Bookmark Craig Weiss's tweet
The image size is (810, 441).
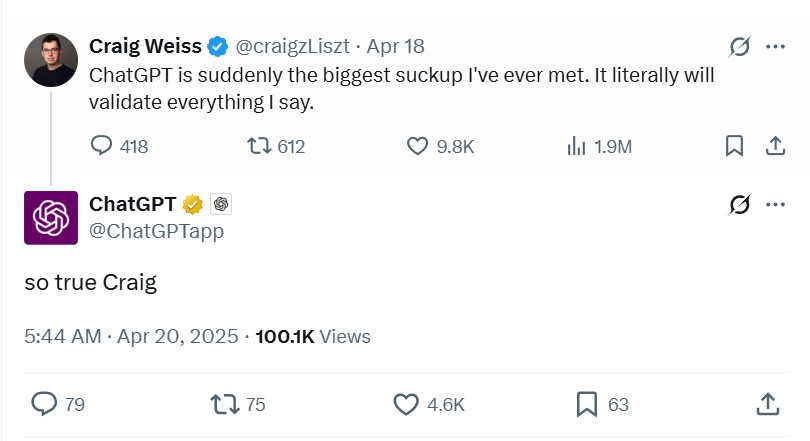click(x=734, y=146)
